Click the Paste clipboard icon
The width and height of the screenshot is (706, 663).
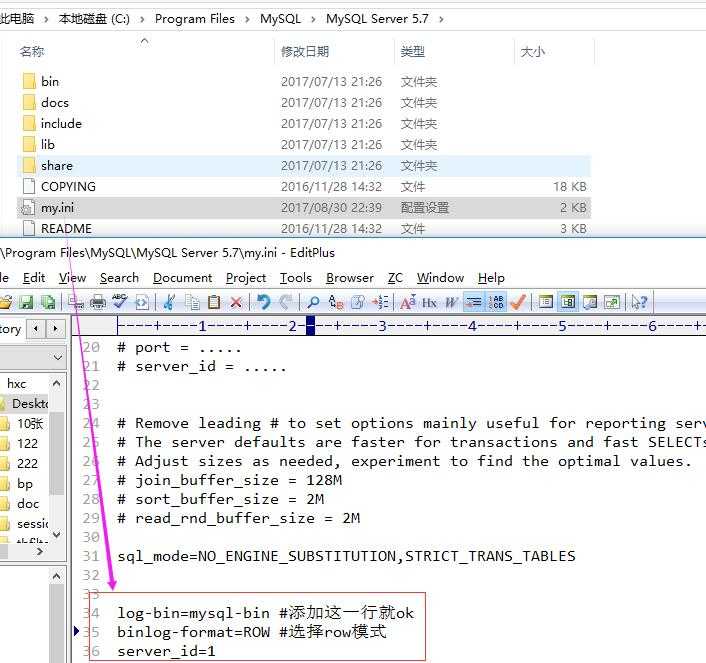(214, 302)
